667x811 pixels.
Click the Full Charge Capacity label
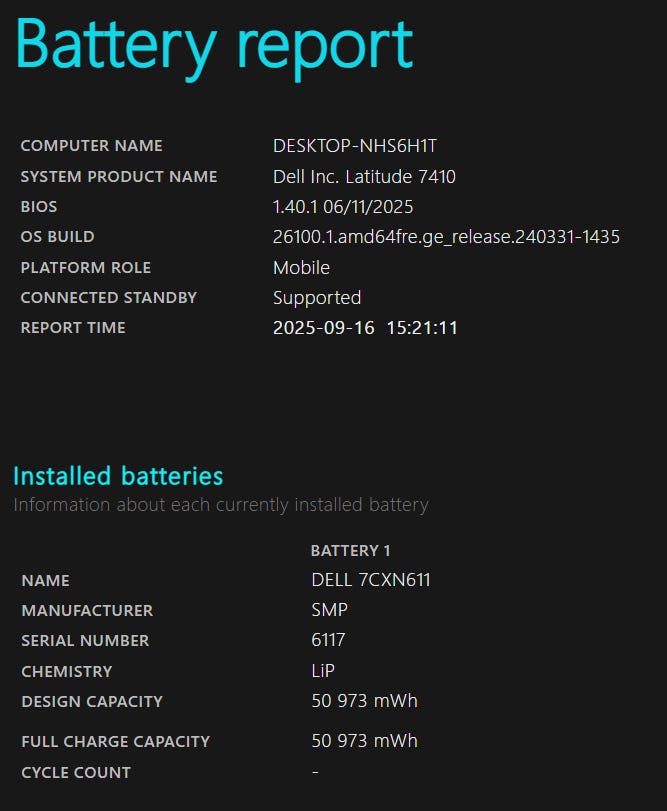[x=116, y=742]
